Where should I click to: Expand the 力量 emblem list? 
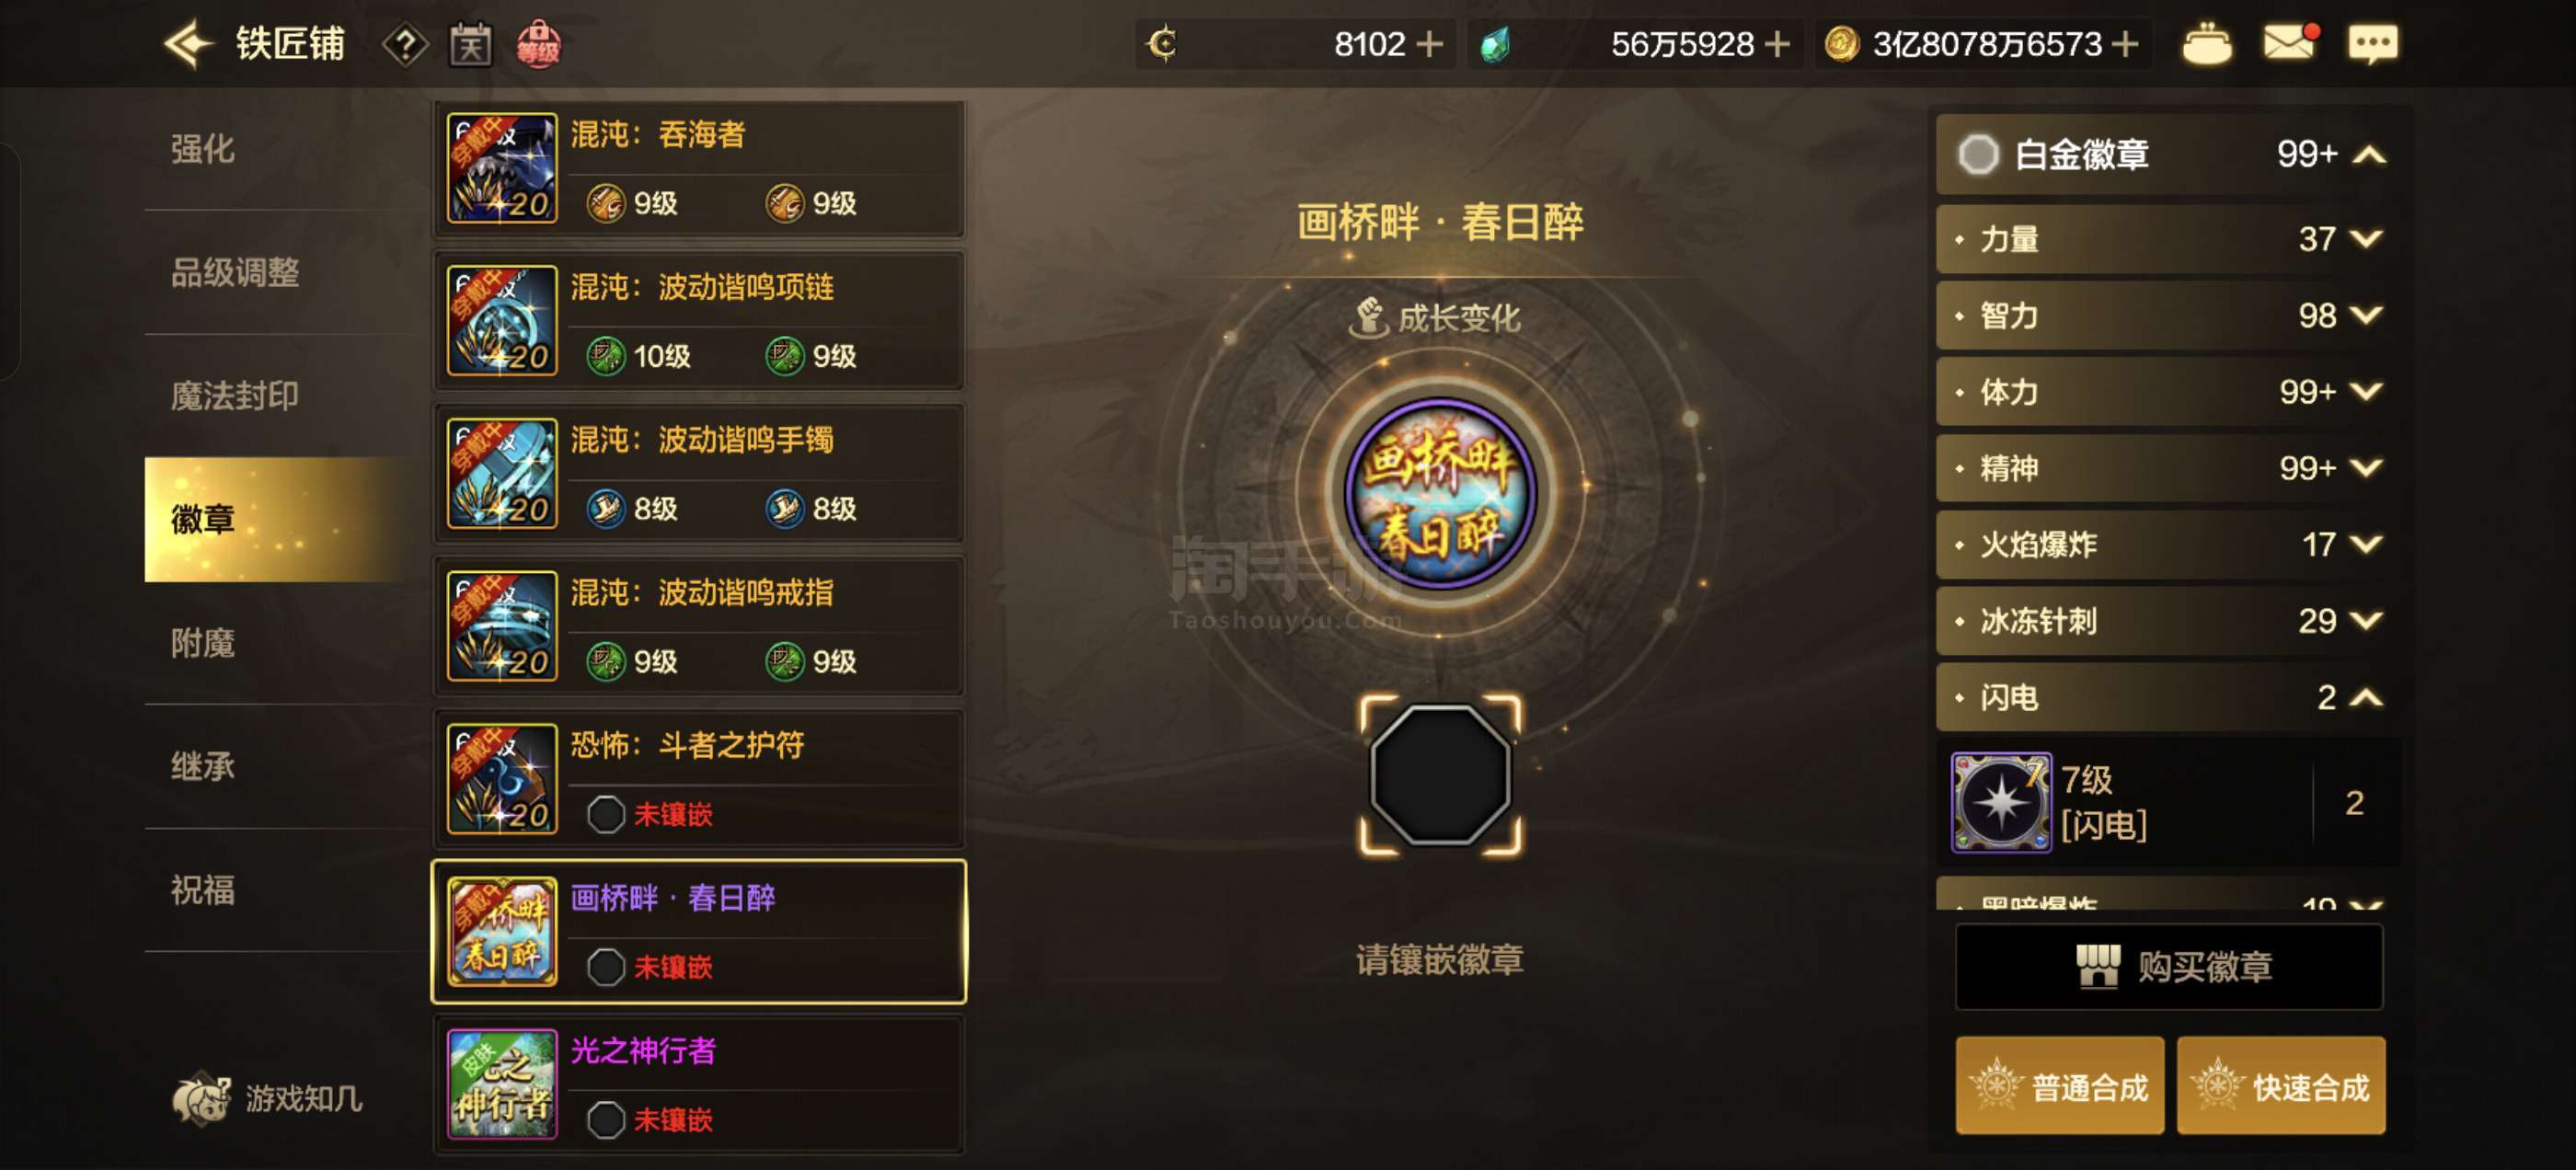click(2366, 239)
